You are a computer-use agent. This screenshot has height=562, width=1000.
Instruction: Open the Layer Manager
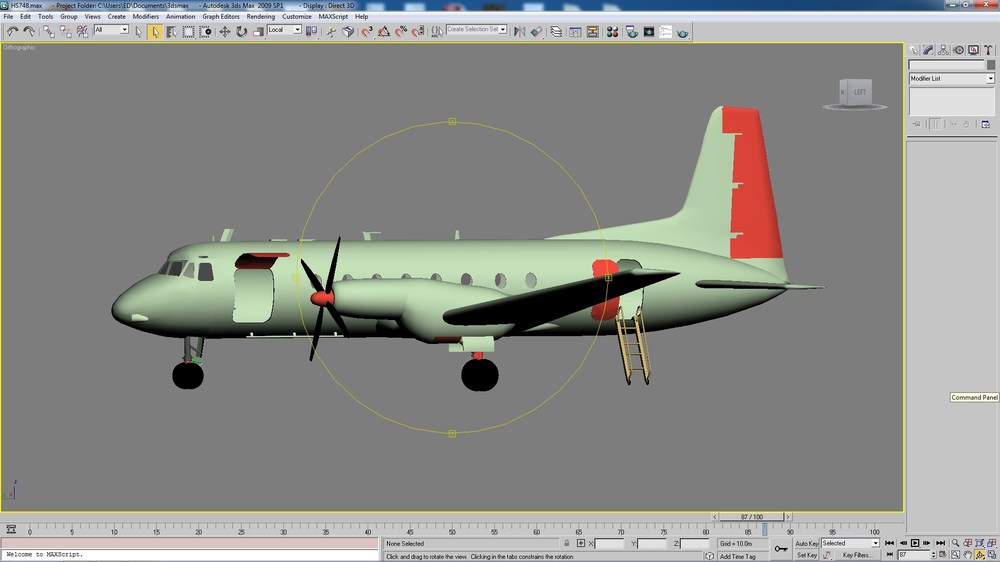coord(556,31)
